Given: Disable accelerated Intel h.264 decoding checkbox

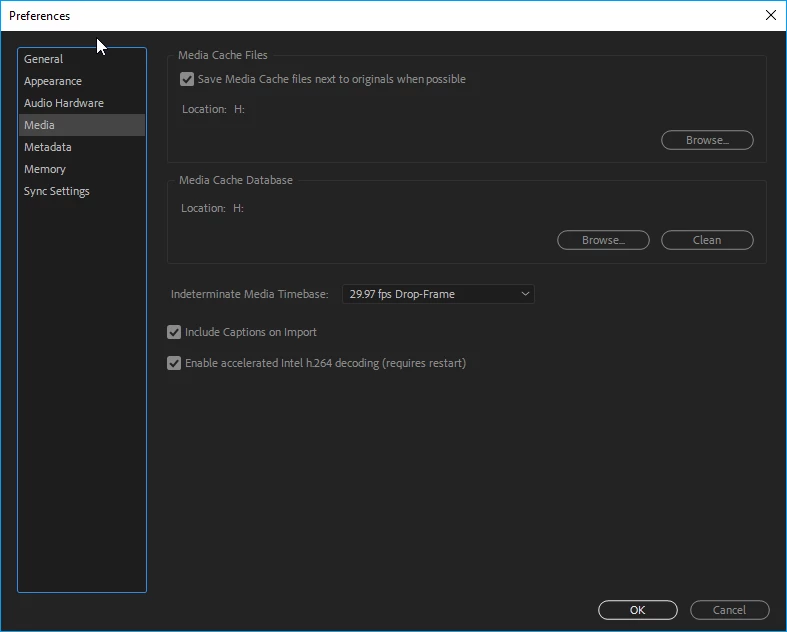Looking at the screenshot, I should 174,363.
